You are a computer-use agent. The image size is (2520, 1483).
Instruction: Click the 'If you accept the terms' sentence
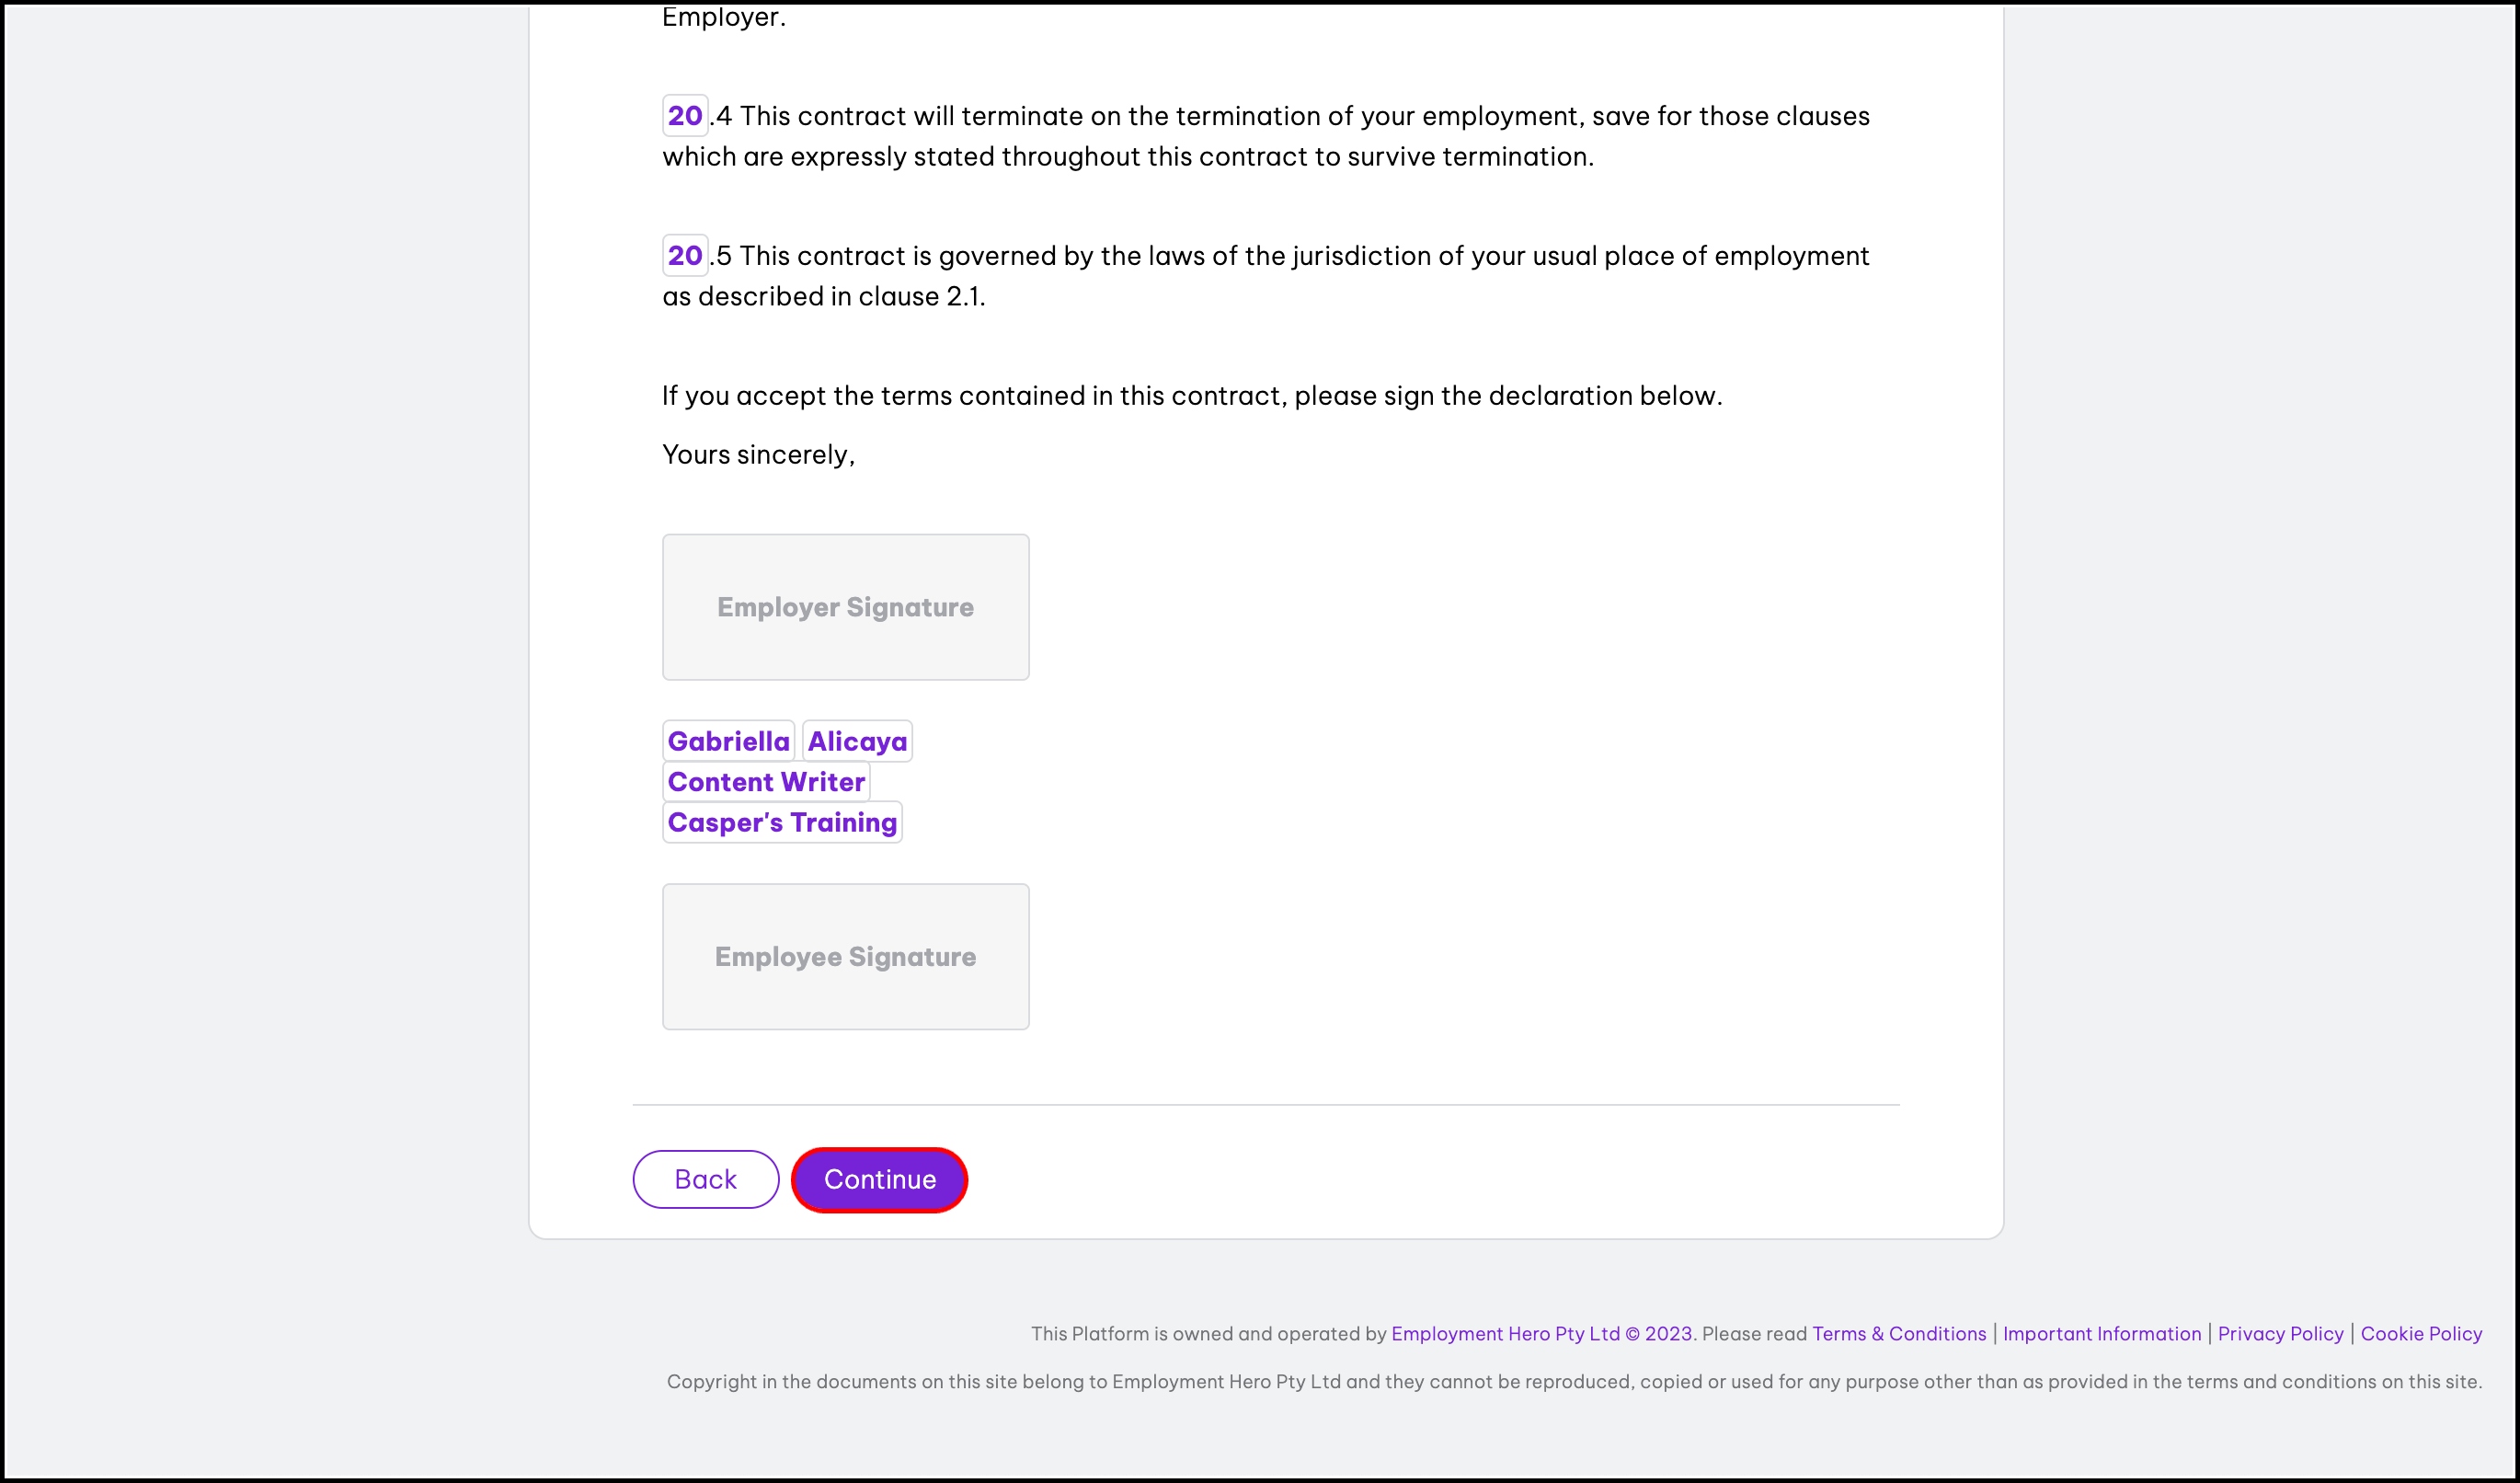click(1191, 396)
